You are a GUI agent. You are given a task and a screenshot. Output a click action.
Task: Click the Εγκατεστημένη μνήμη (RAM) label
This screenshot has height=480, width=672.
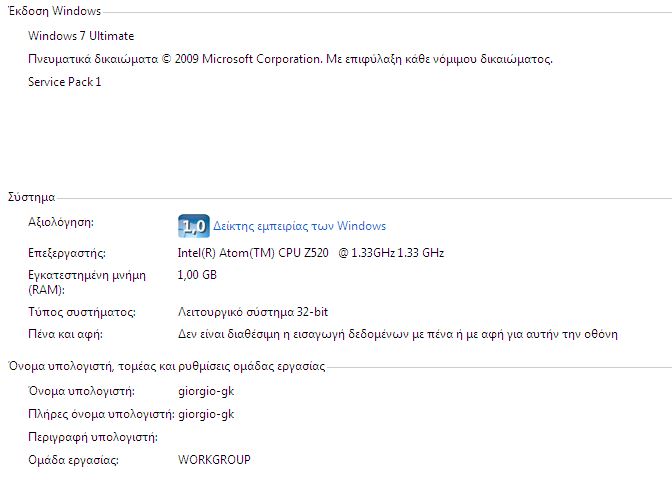coord(88,282)
